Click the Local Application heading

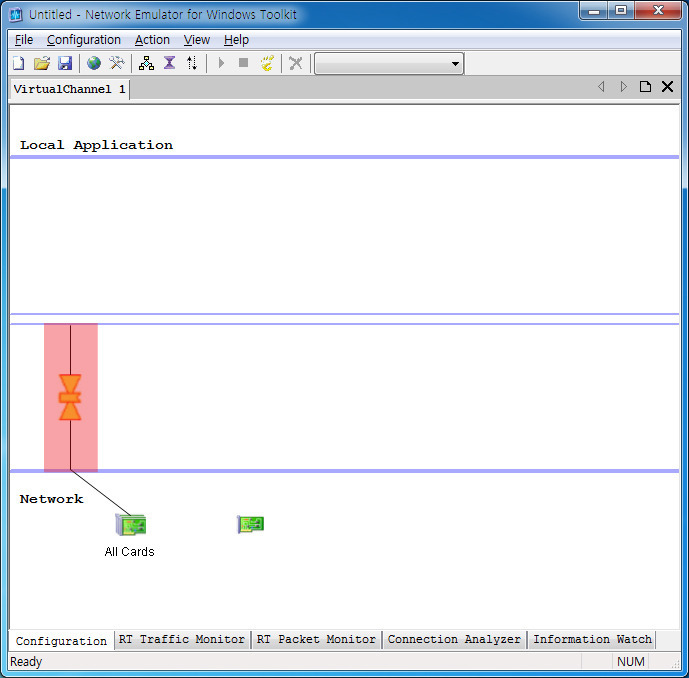[96, 145]
